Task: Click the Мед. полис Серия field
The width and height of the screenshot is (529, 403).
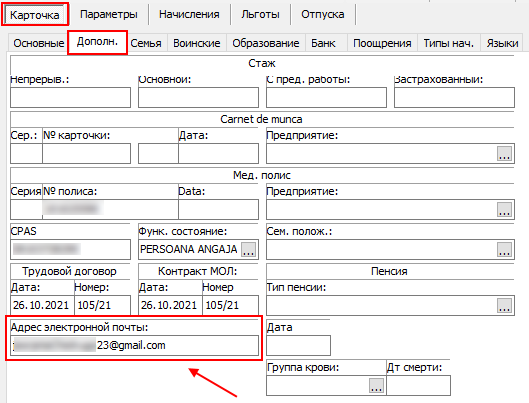Action: click(26, 209)
